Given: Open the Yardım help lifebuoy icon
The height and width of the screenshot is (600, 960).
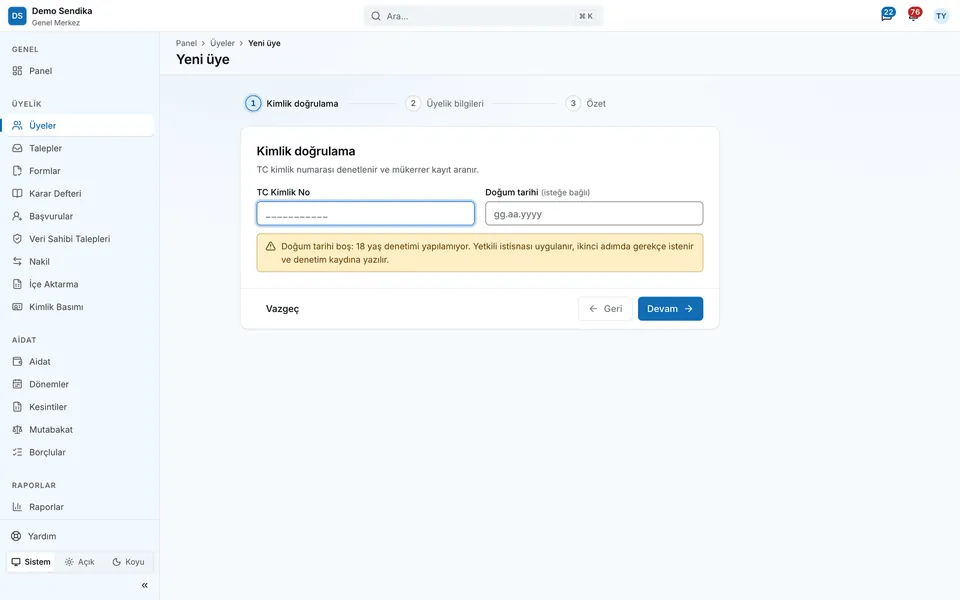Looking at the screenshot, I should click(16, 536).
